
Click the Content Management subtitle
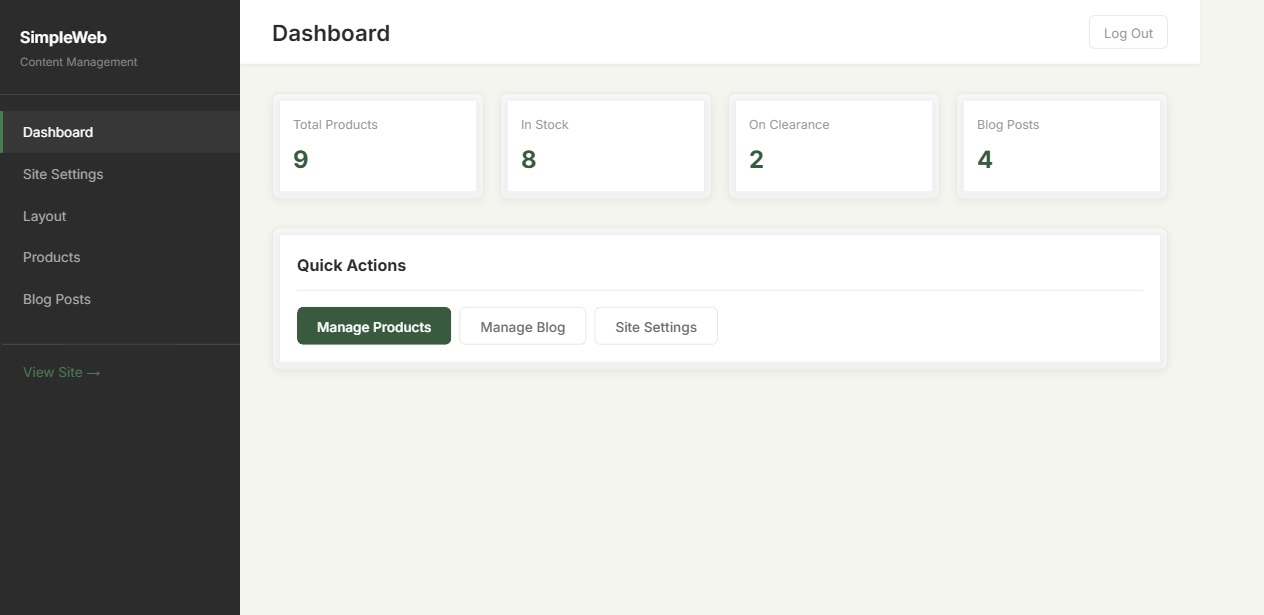click(79, 62)
